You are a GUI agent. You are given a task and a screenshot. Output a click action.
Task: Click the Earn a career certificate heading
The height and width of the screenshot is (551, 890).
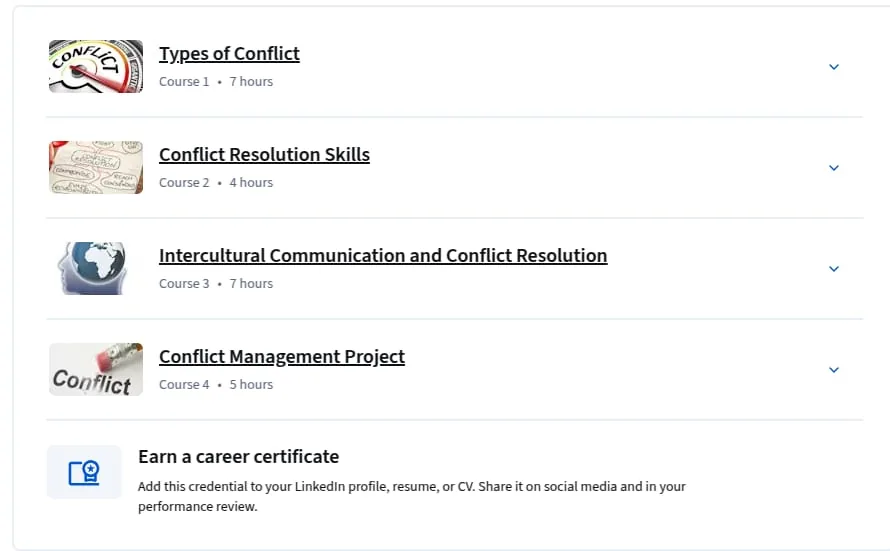(x=238, y=457)
